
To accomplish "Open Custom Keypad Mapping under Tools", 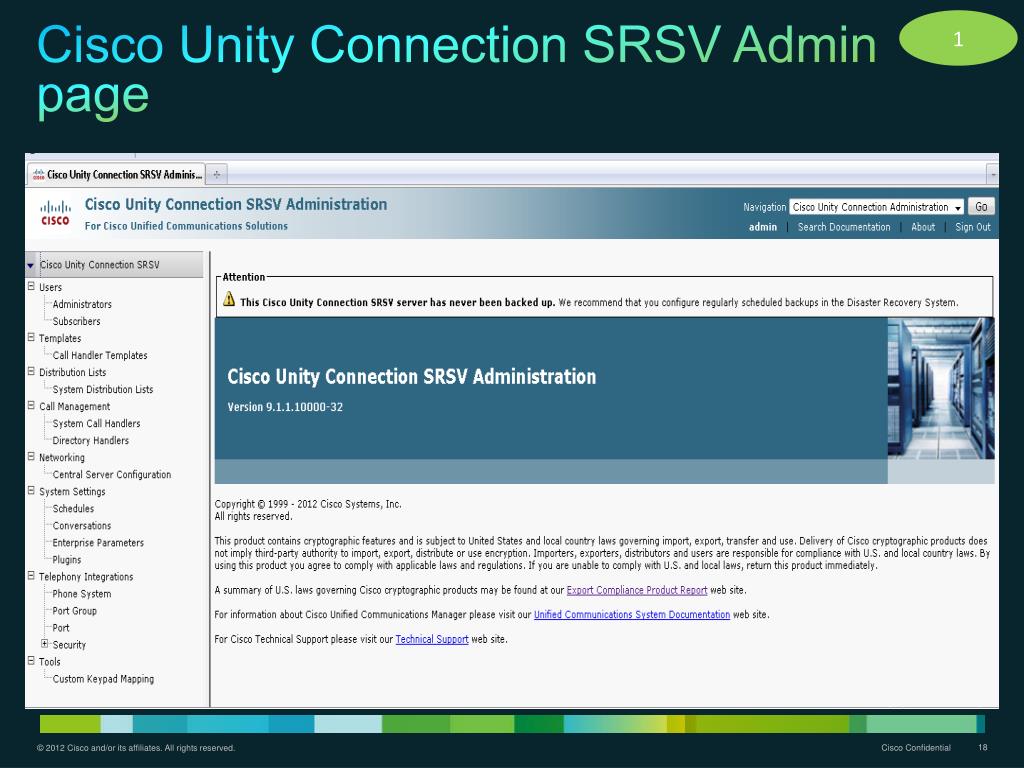I will coord(103,679).
